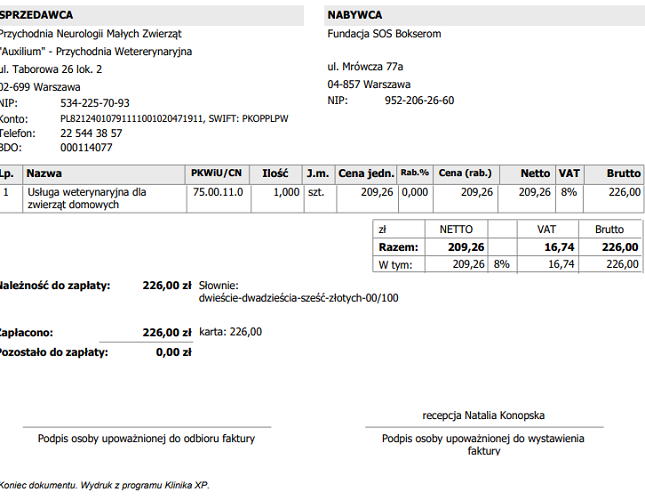
Task: Click the 'VAT' column header in items table
Action: coord(569,174)
